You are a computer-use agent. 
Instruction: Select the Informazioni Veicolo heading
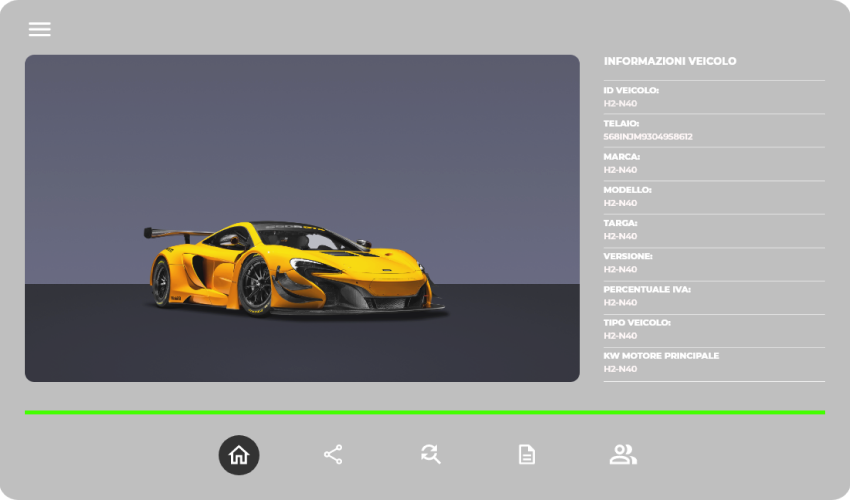(670, 61)
